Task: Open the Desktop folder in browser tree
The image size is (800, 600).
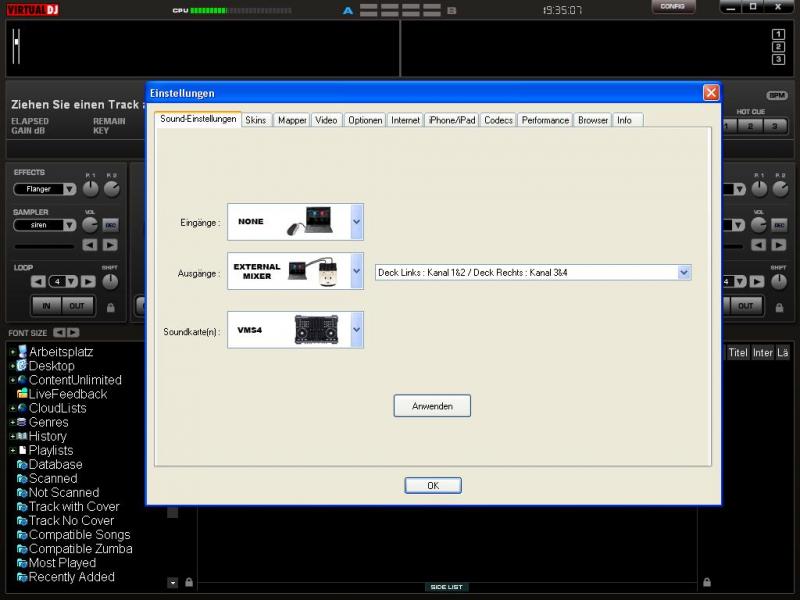Action: [x=51, y=366]
